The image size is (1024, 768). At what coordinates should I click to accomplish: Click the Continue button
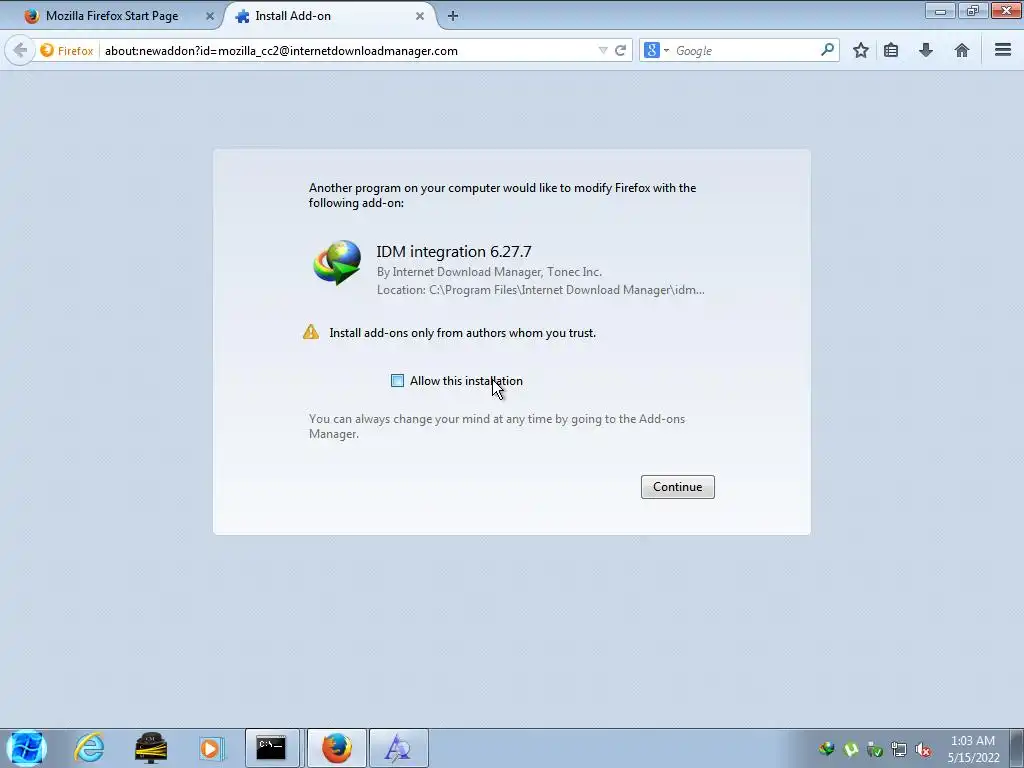tap(677, 487)
